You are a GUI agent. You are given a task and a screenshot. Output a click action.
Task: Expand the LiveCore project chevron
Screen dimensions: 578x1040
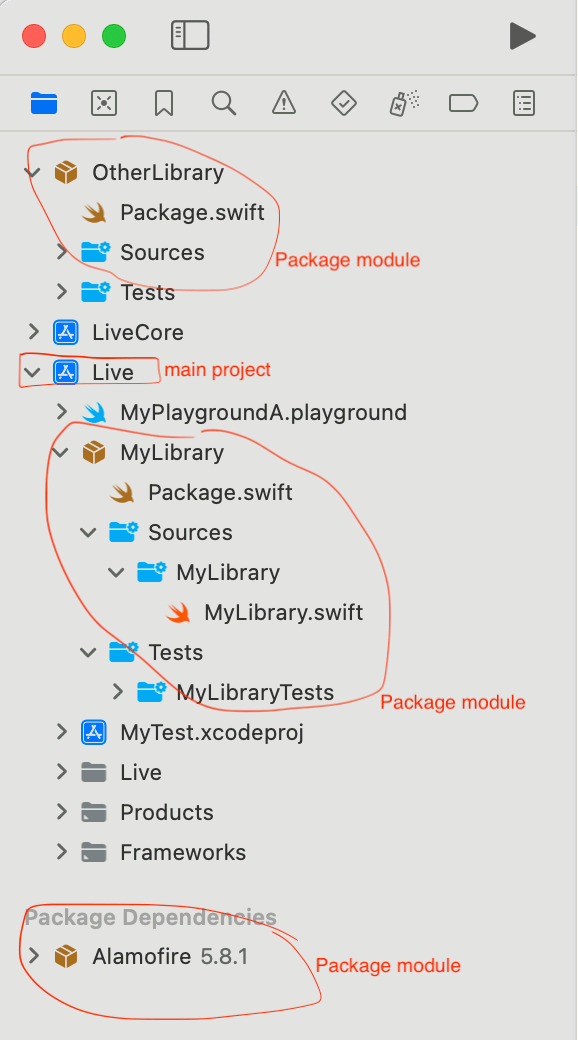click(x=33, y=332)
